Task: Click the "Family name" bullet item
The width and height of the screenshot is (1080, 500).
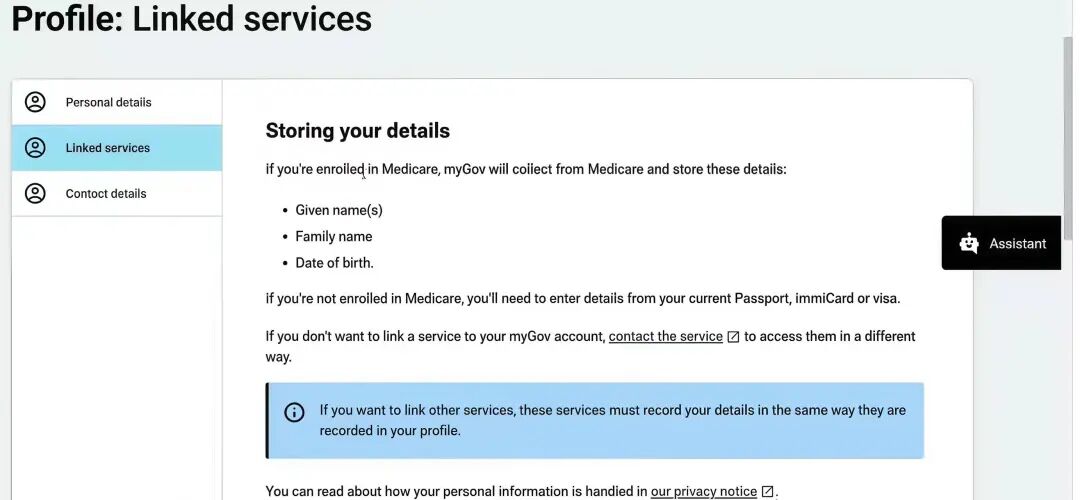Action: 334,237
